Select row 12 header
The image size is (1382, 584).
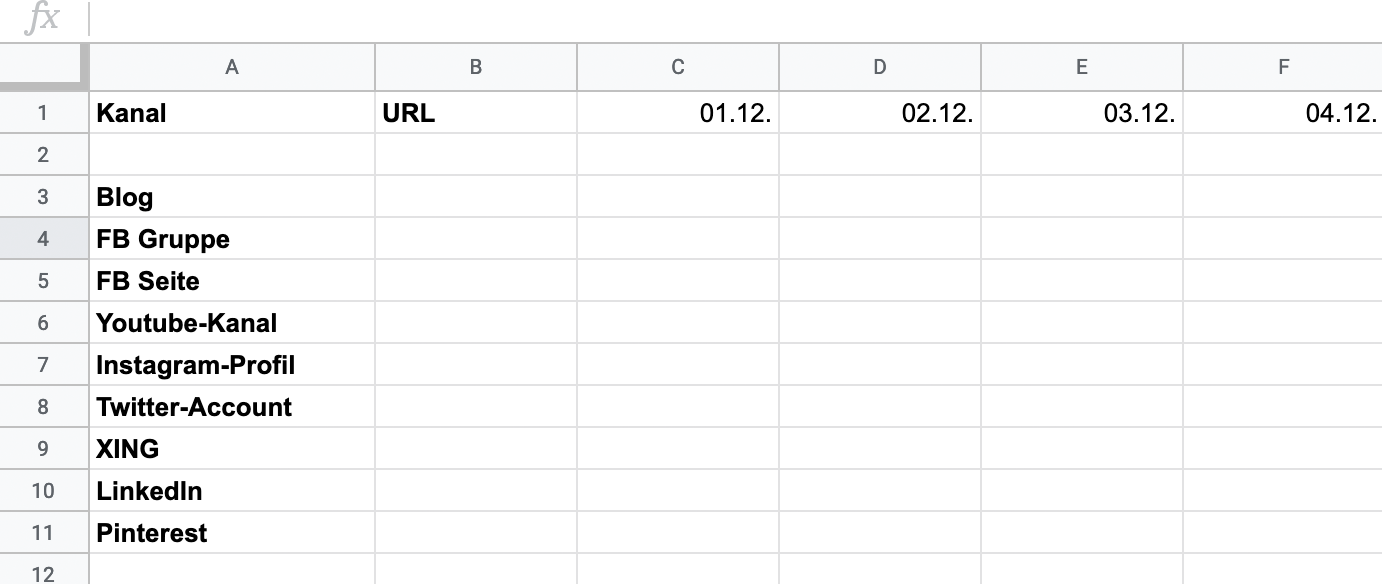pos(43,571)
